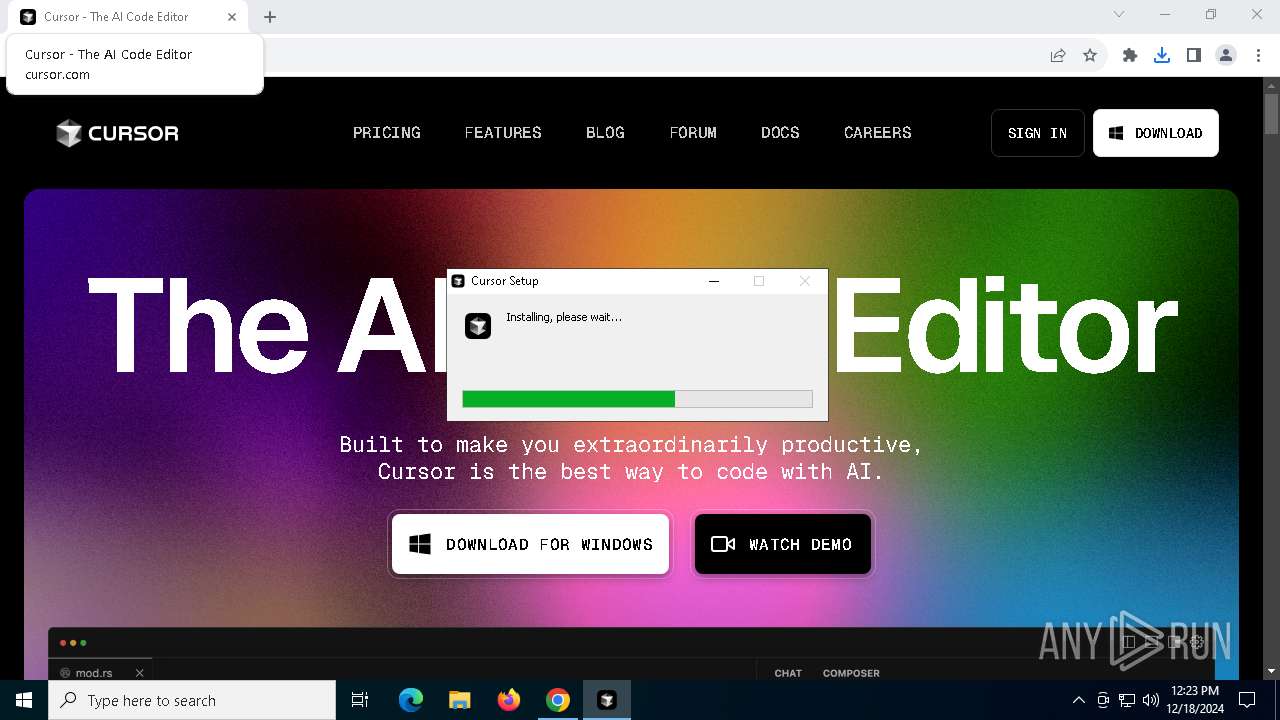Select the COMPOSER tab in demo preview

coord(851,673)
